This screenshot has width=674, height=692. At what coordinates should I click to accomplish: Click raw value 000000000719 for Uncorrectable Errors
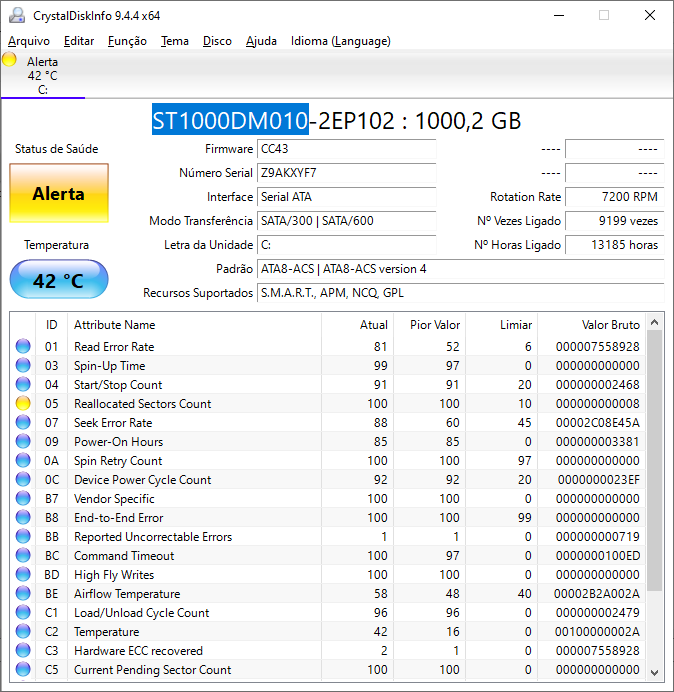point(598,536)
